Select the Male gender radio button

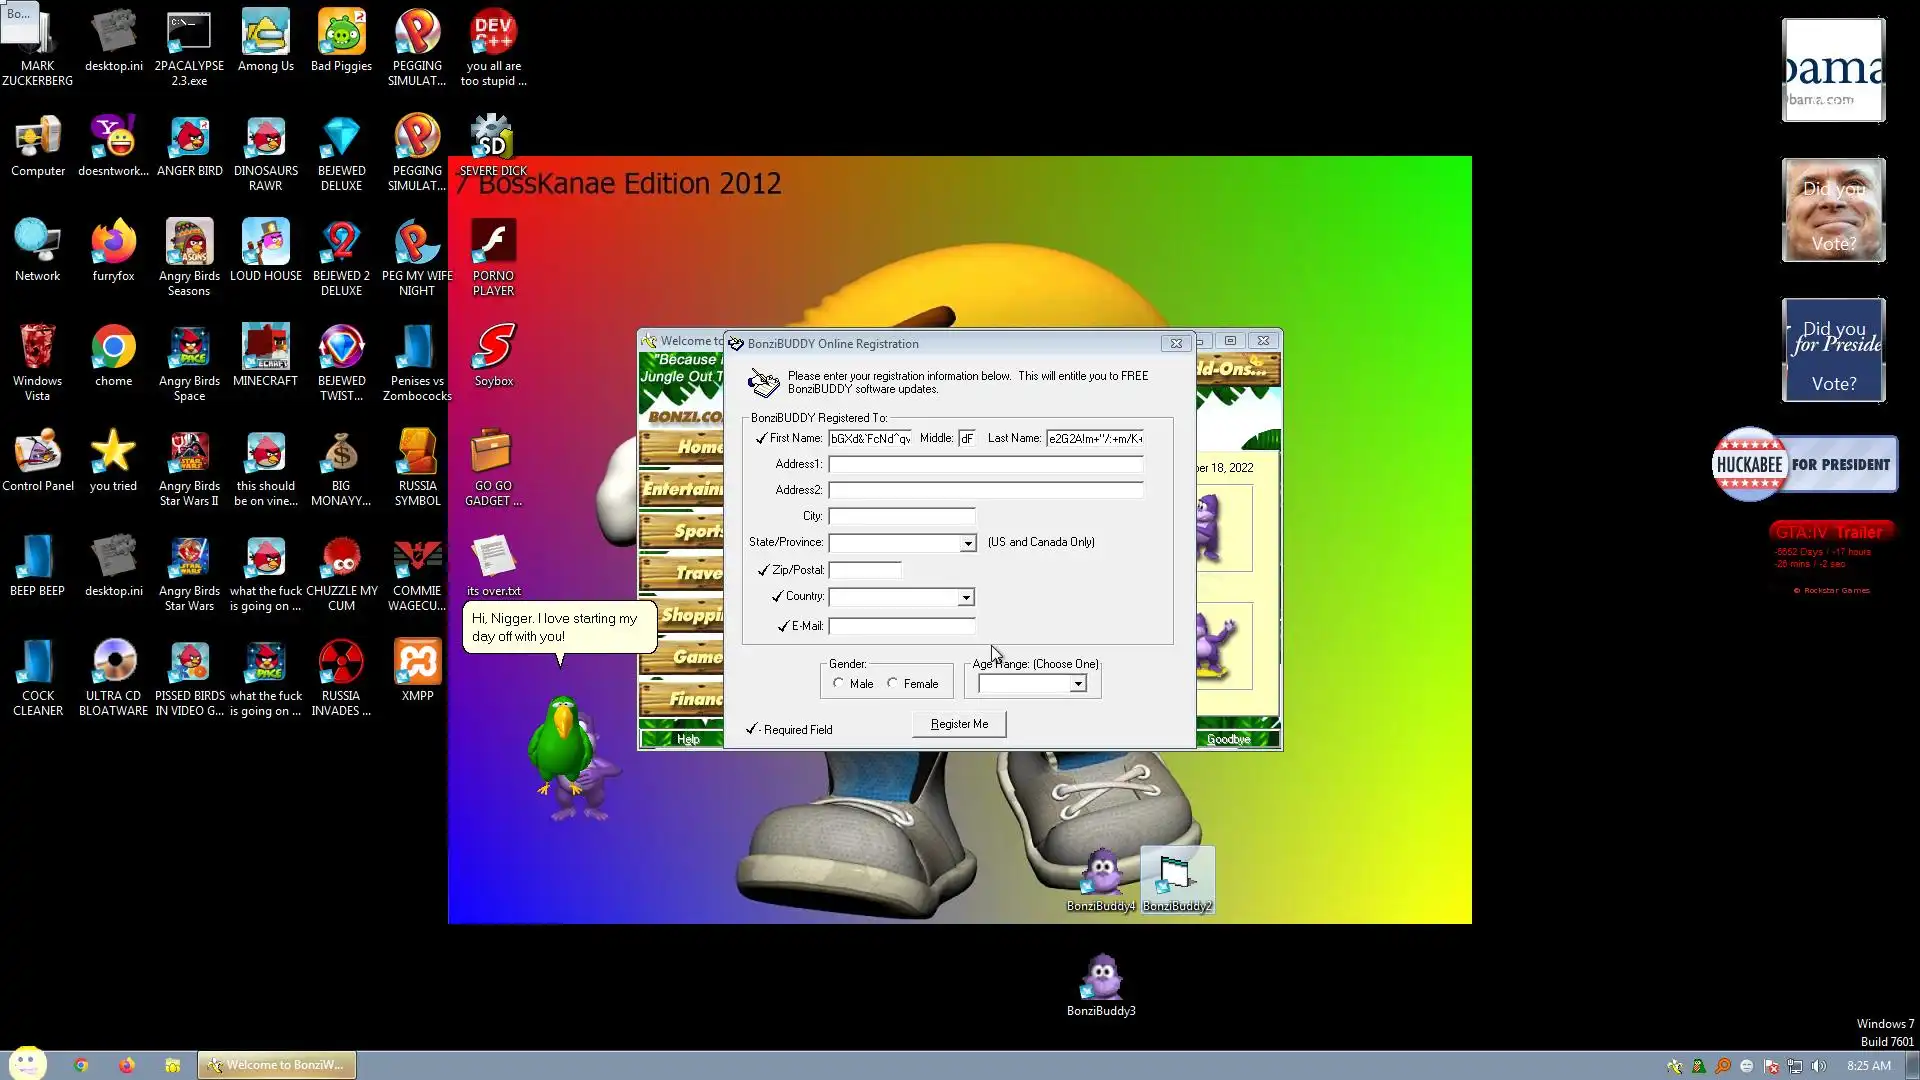coord(838,683)
